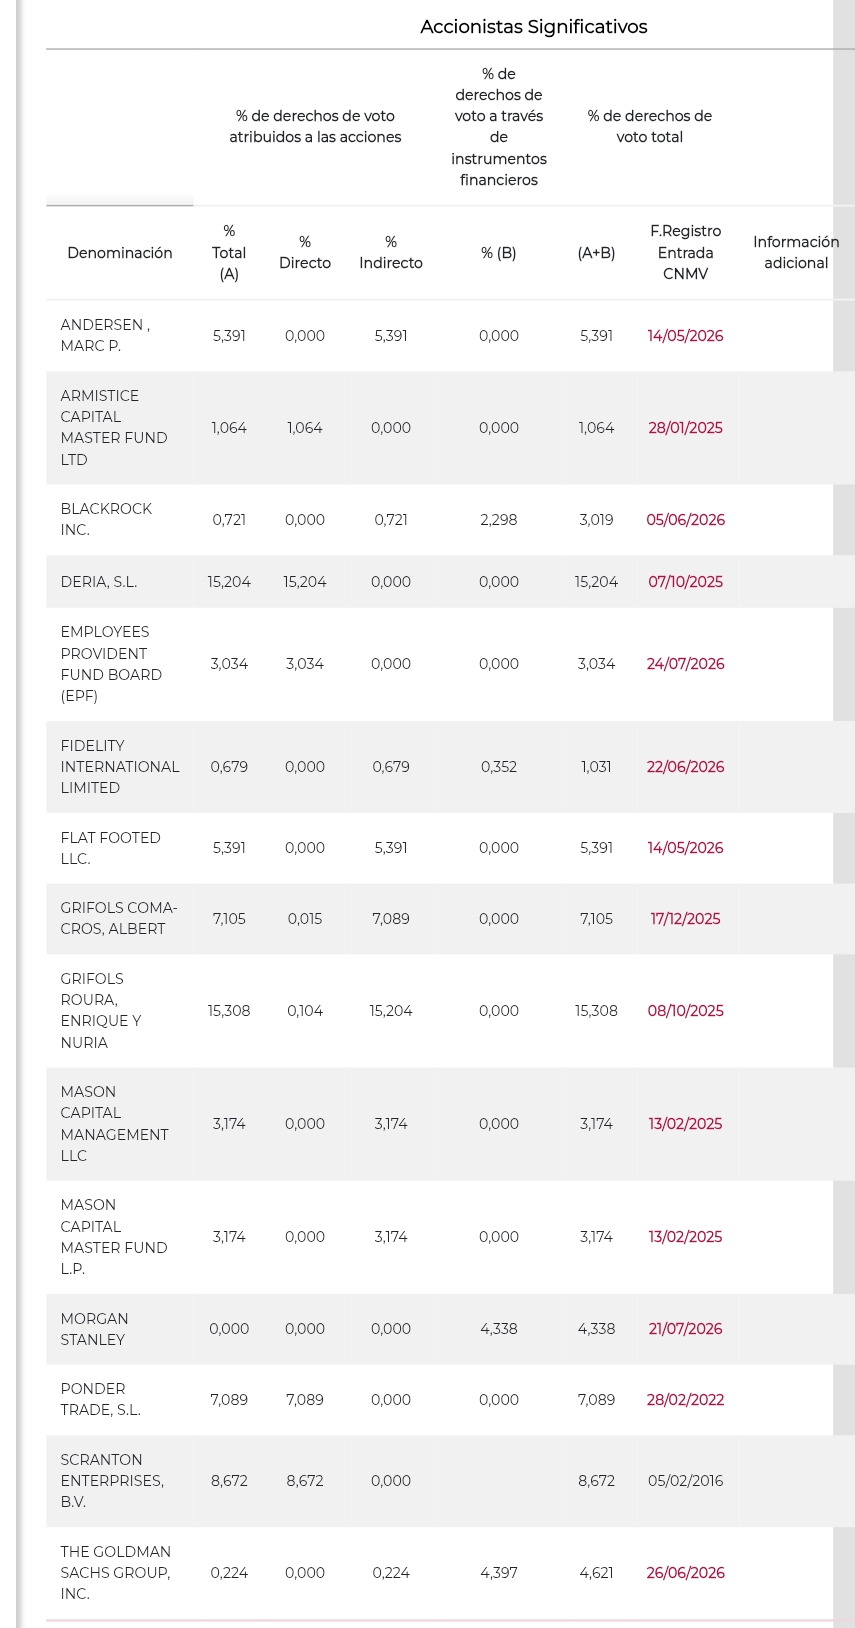Open the Ponder Trade date 28/02/2022
Image resolution: width=855 pixels, height=1628 pixels.
[x=685, y=1400]
